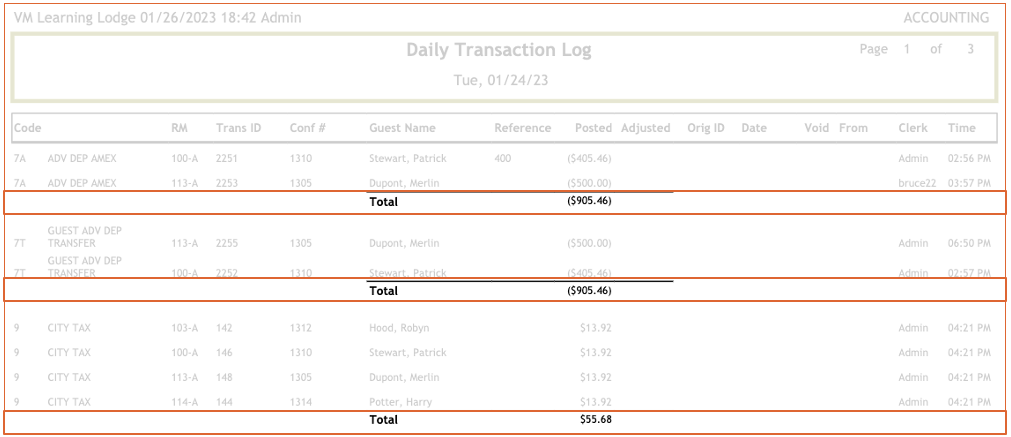Screen dimensions: 1011x437
Task: Click the Daily Transaction Log title
Action: (x=498, y=50)
